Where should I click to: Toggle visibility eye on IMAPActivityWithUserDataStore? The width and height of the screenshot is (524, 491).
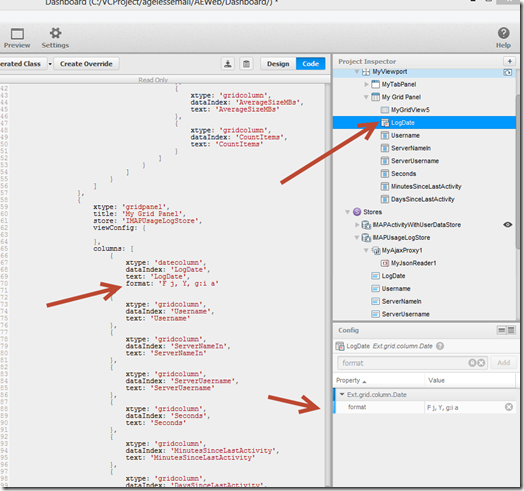pos(508,225)
